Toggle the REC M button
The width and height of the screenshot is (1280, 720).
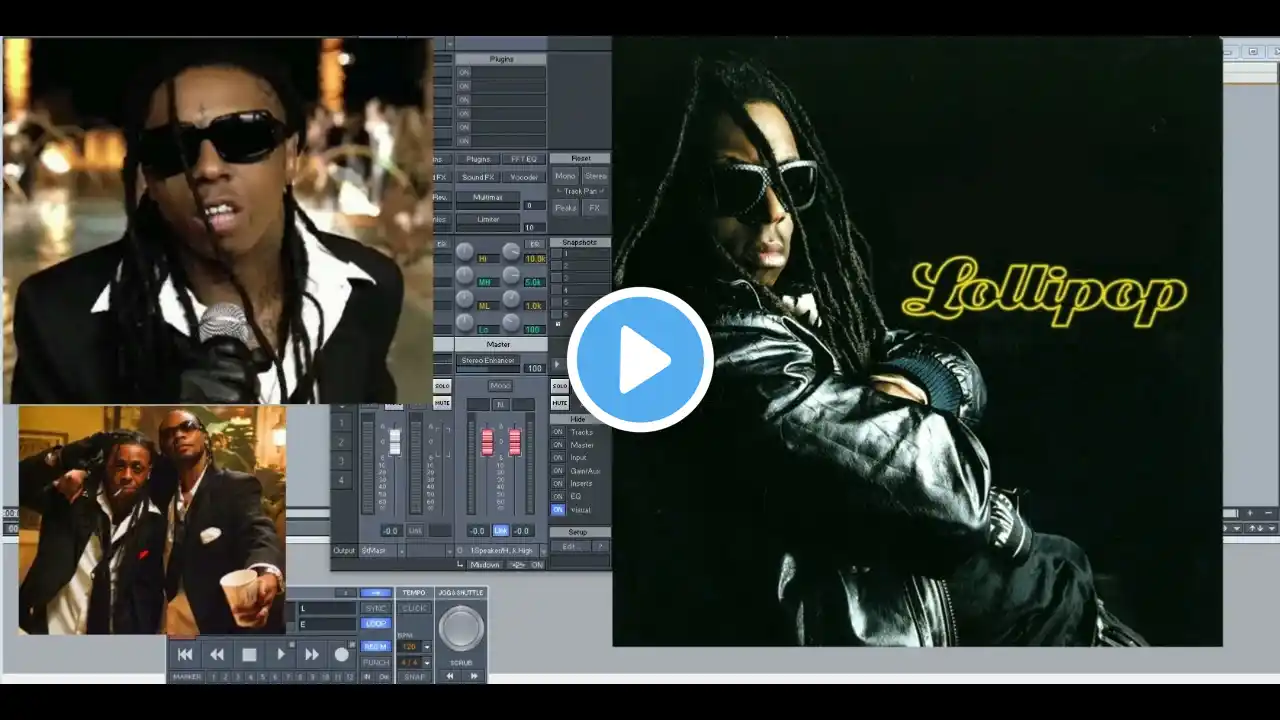(x=376, y=647)
